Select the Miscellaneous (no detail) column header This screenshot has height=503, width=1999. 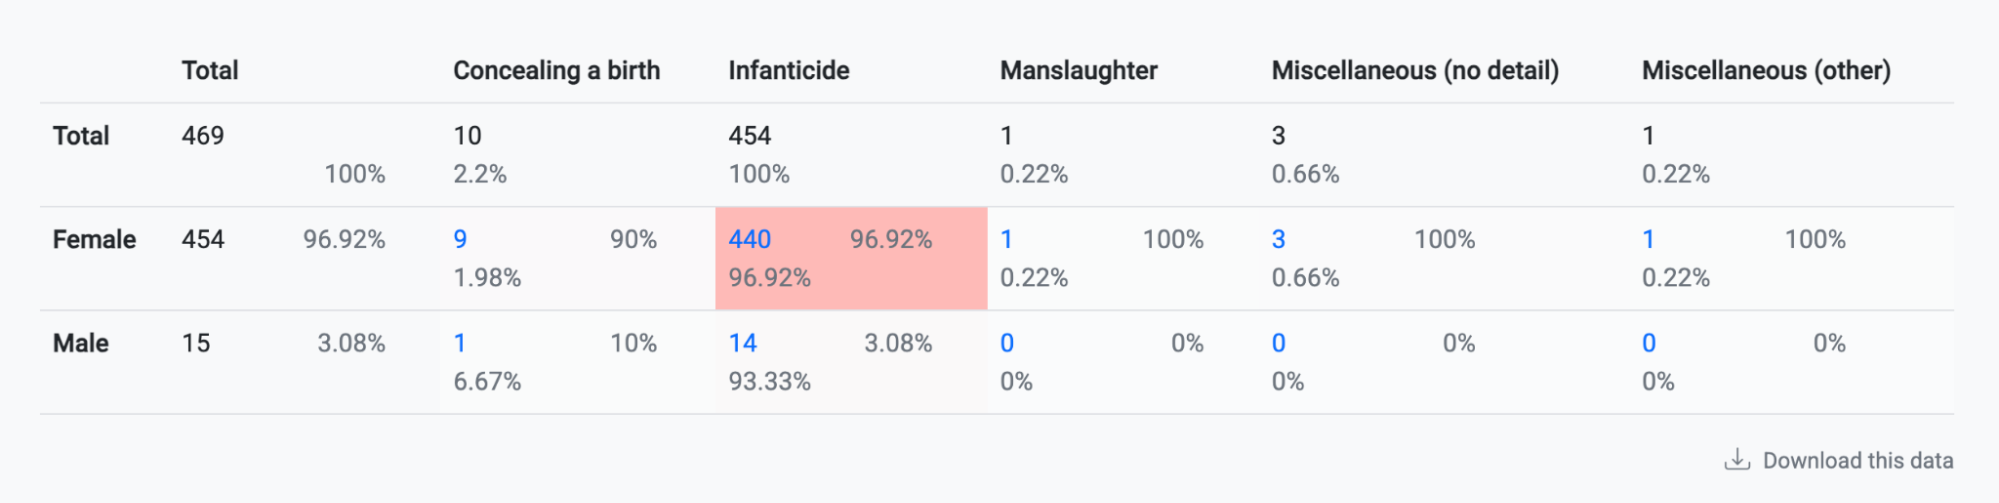[1414, 70]
